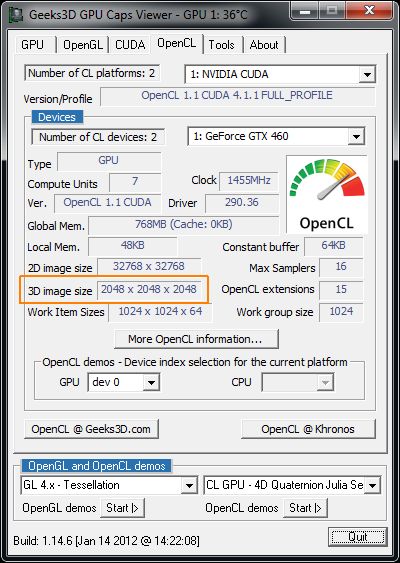
Task: Click the Number of CL platforms field
Action: pos(92,73)
